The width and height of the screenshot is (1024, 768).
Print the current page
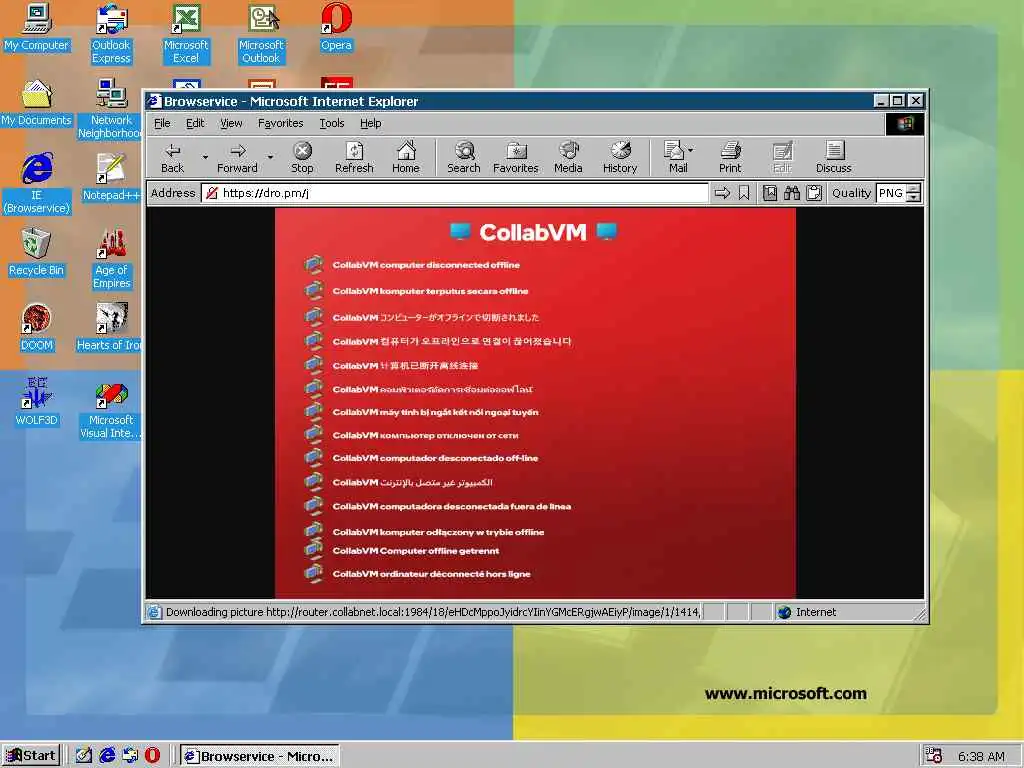[730, 158]
